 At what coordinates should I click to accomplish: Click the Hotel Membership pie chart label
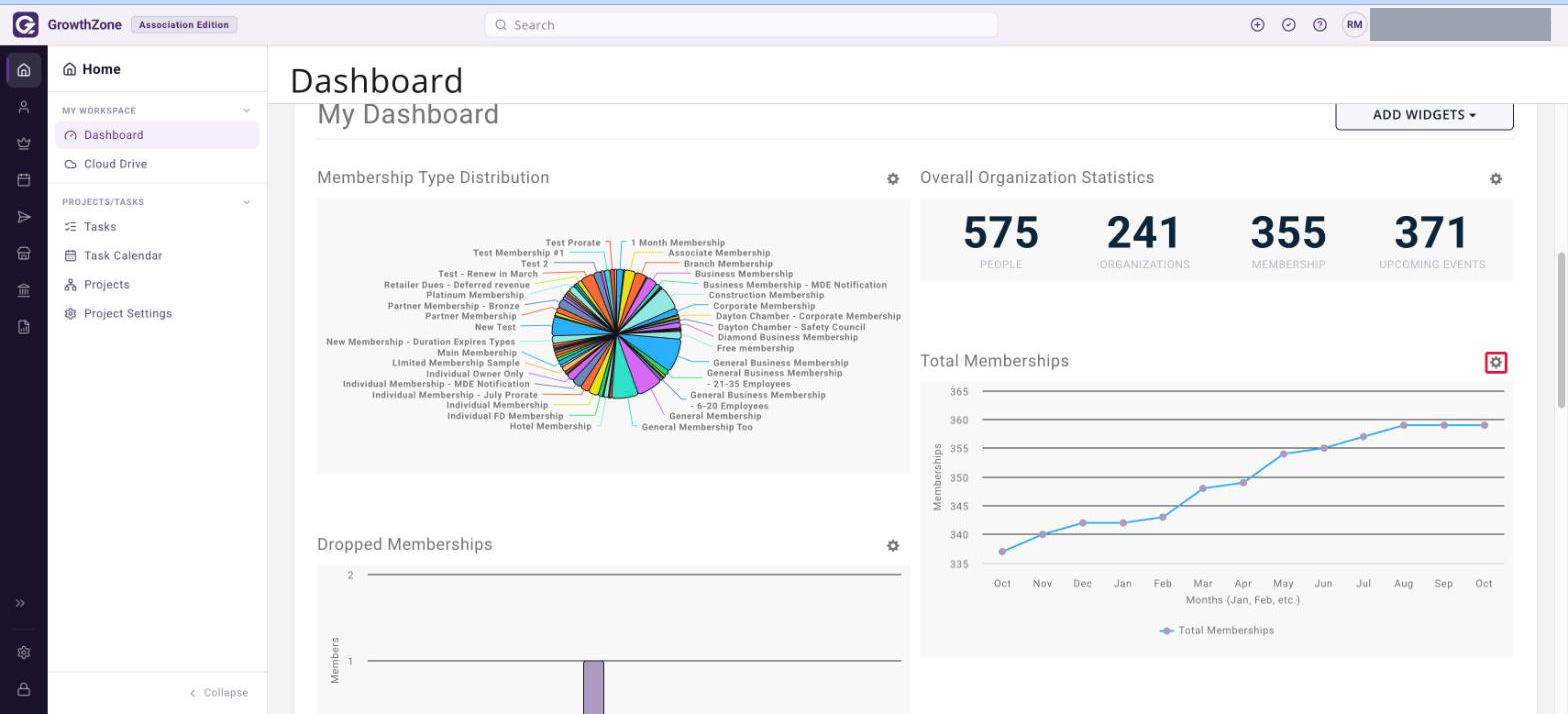[x=550, y=427]
